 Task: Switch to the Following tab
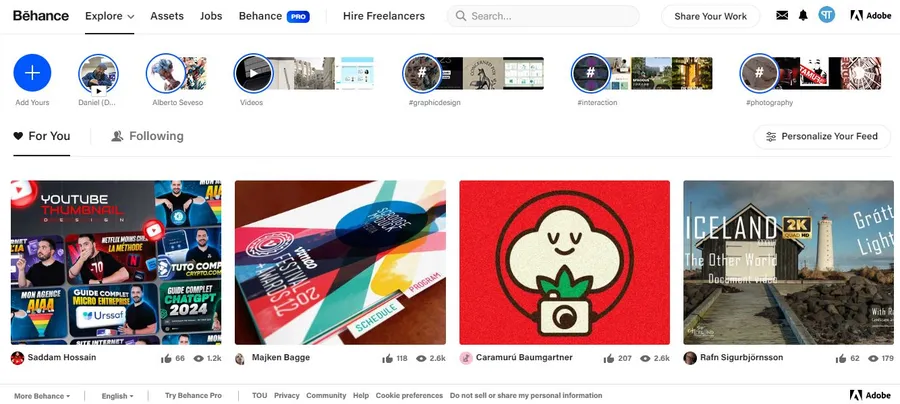click(x=148, y=136)
